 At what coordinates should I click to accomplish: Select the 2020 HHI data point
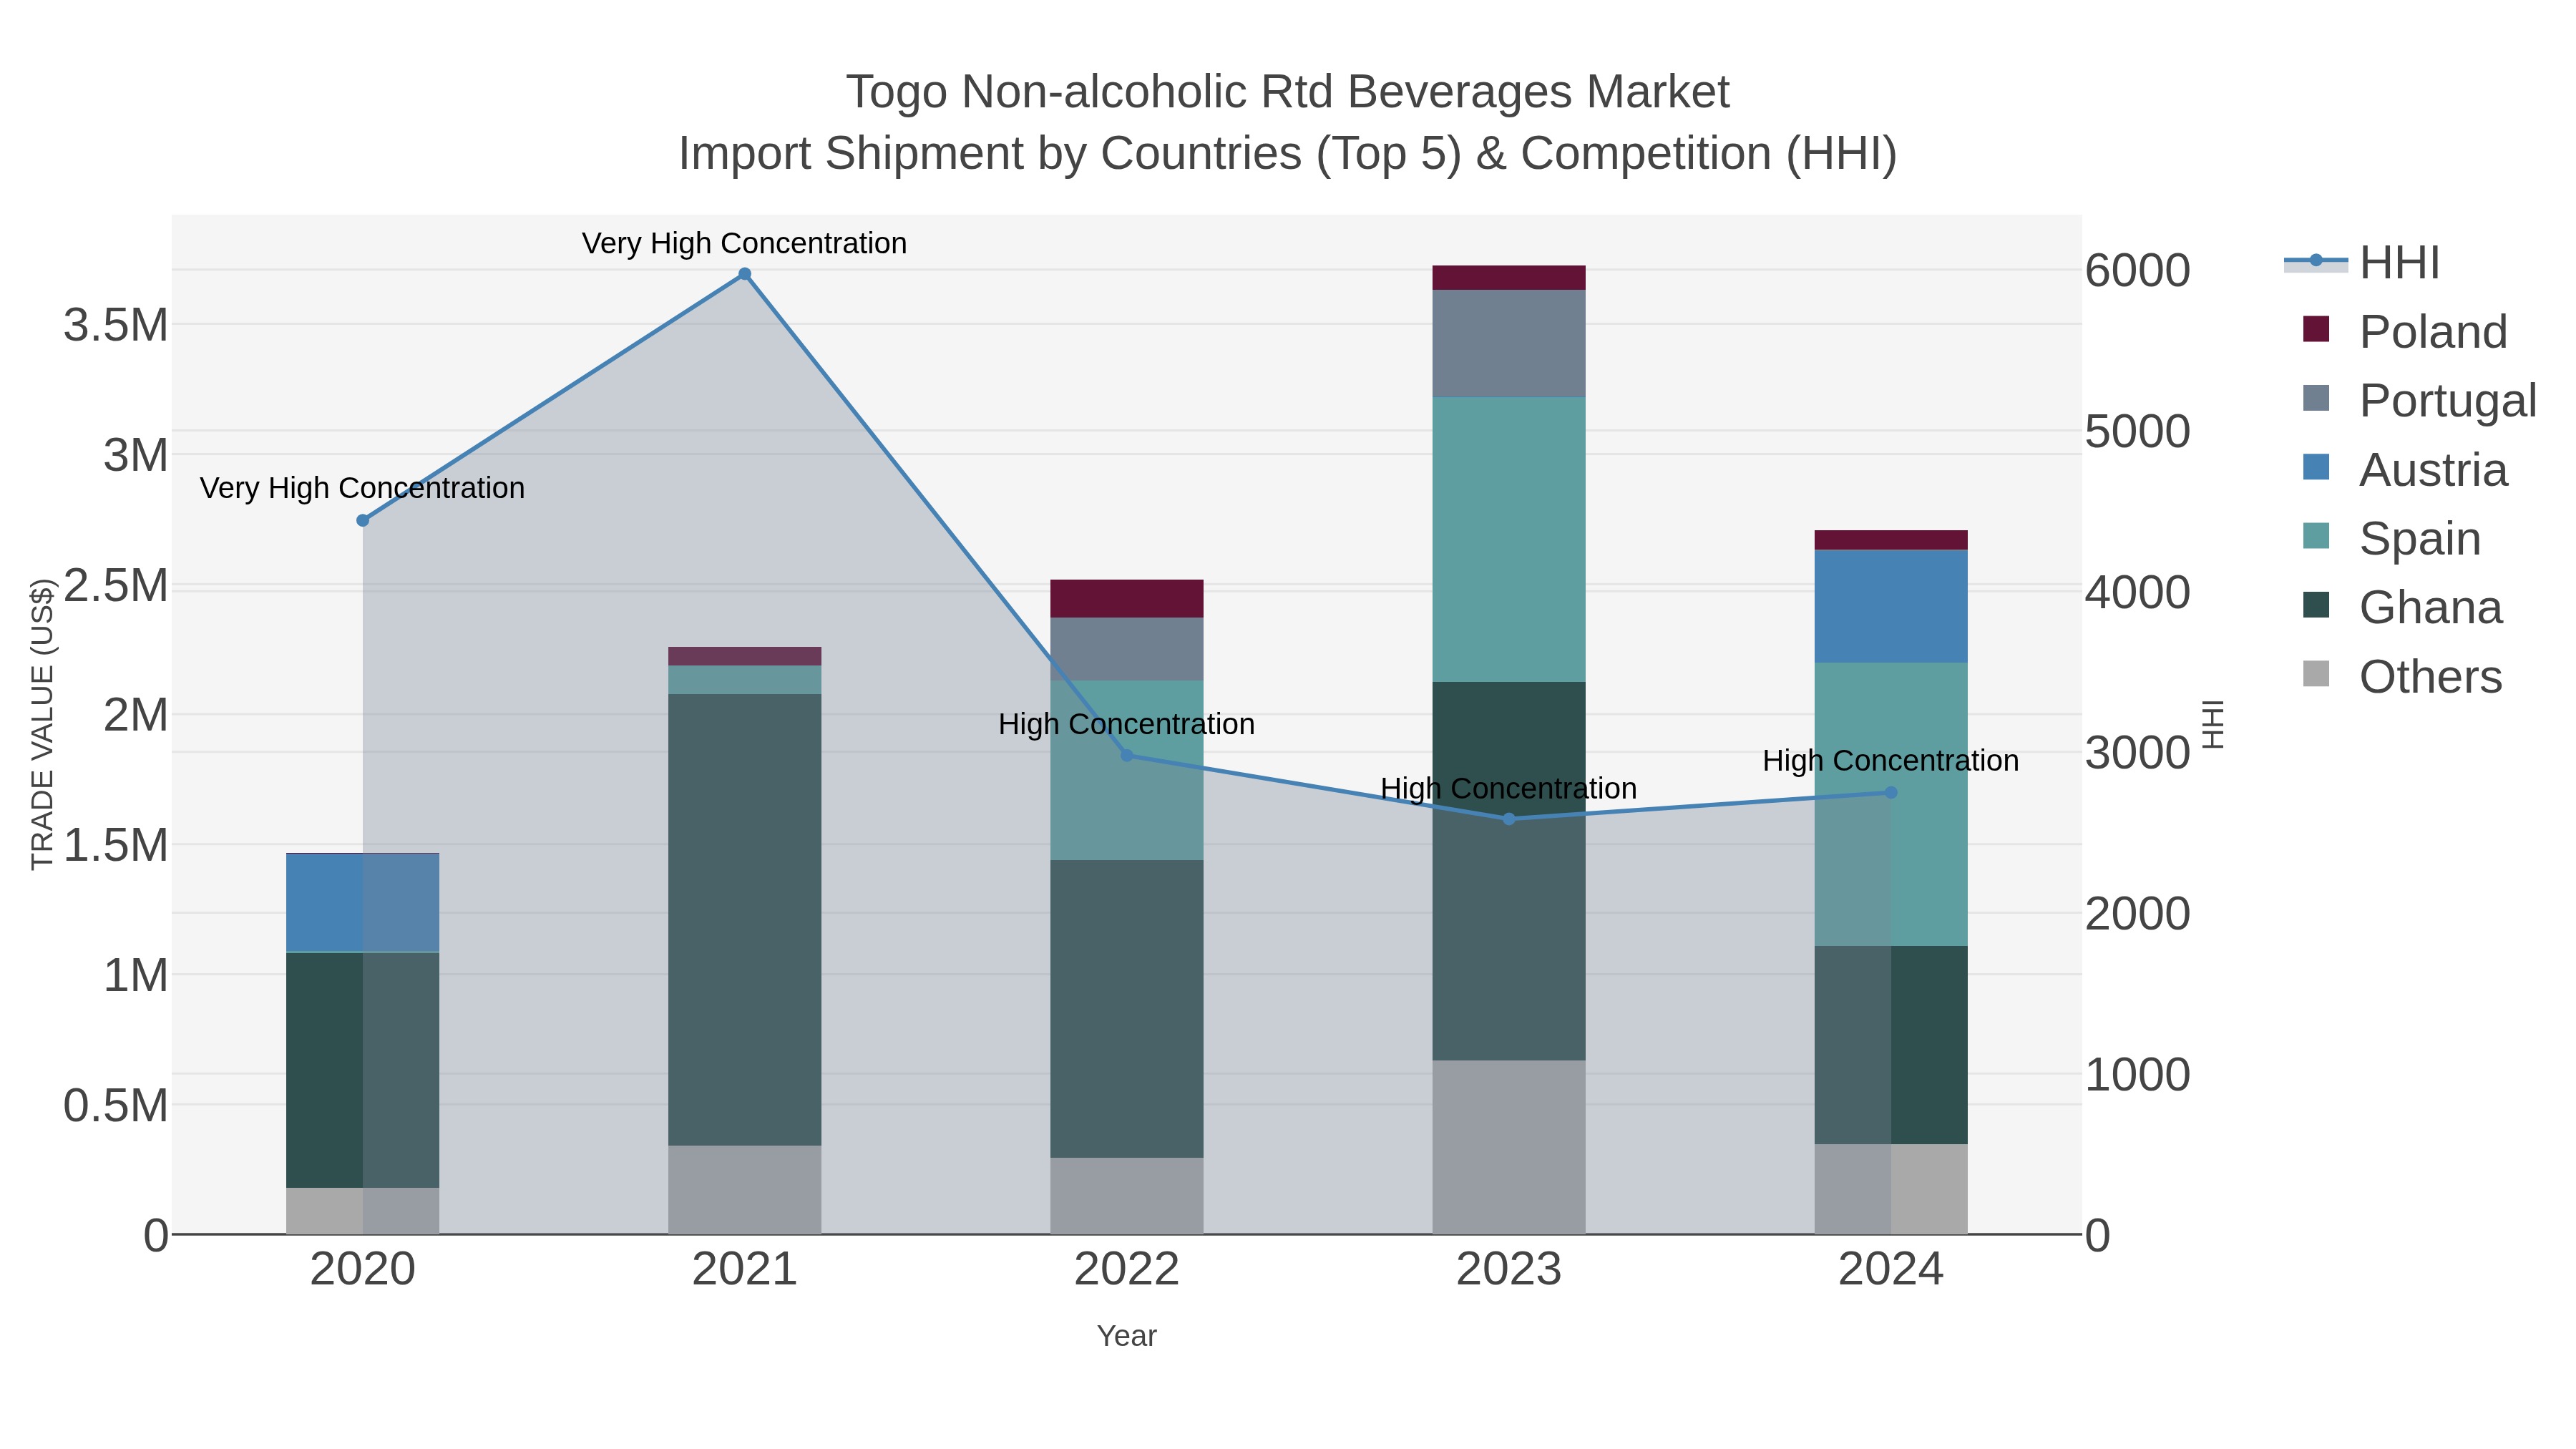click(x=363, y=521)
